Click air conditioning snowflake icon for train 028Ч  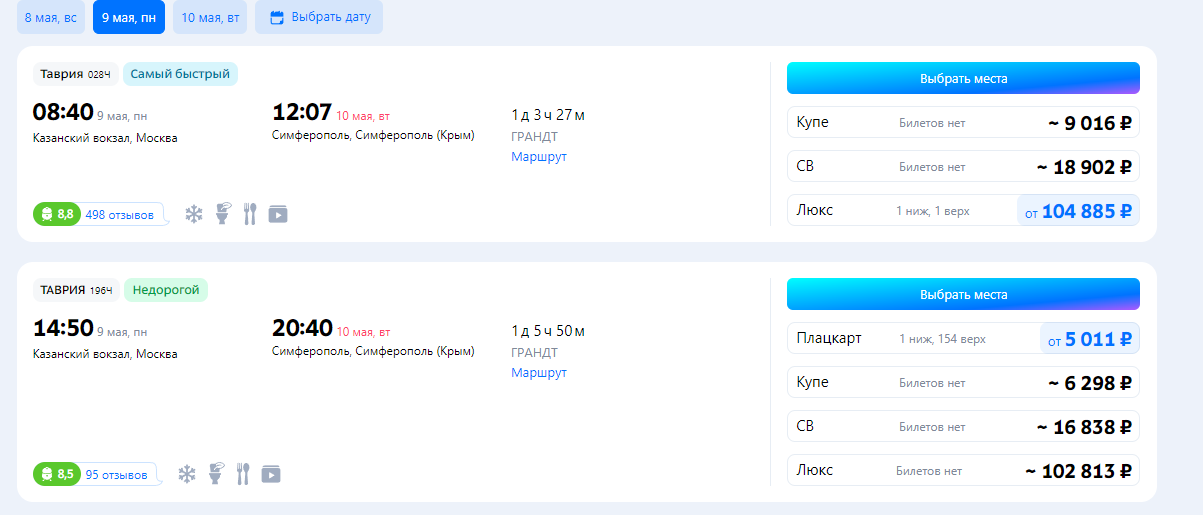[194, 214]
